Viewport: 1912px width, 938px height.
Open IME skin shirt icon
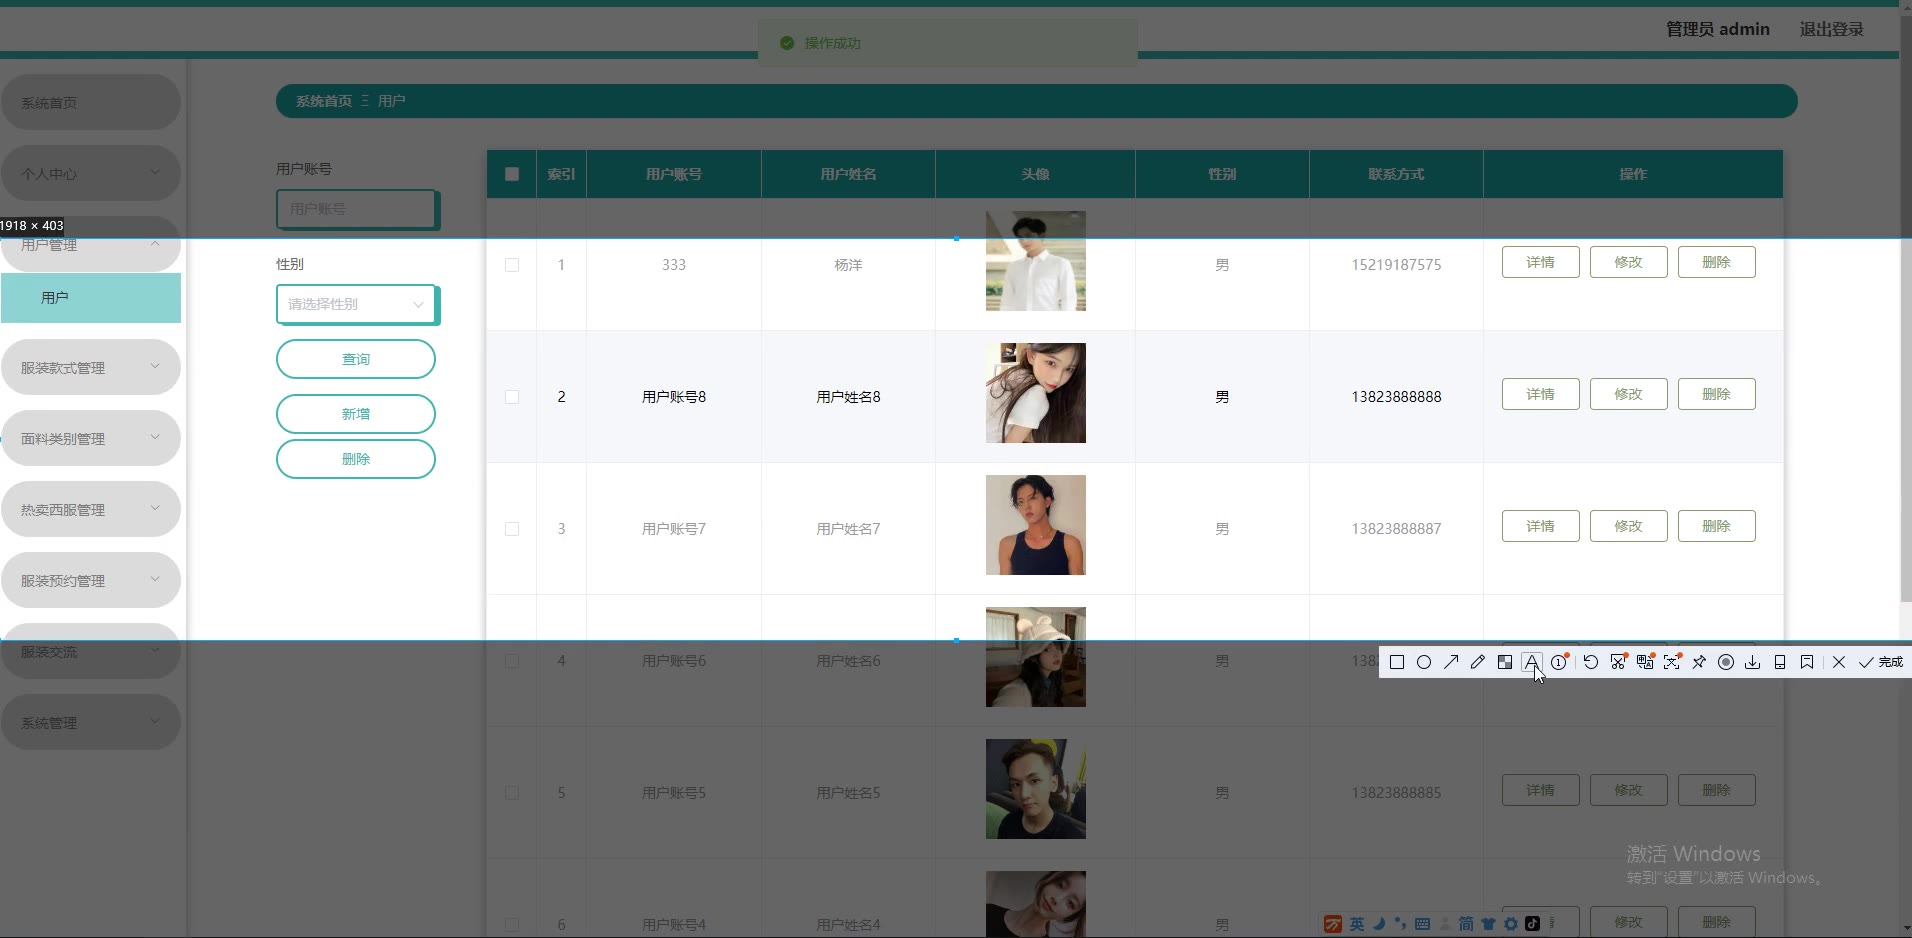[1488, 924]
